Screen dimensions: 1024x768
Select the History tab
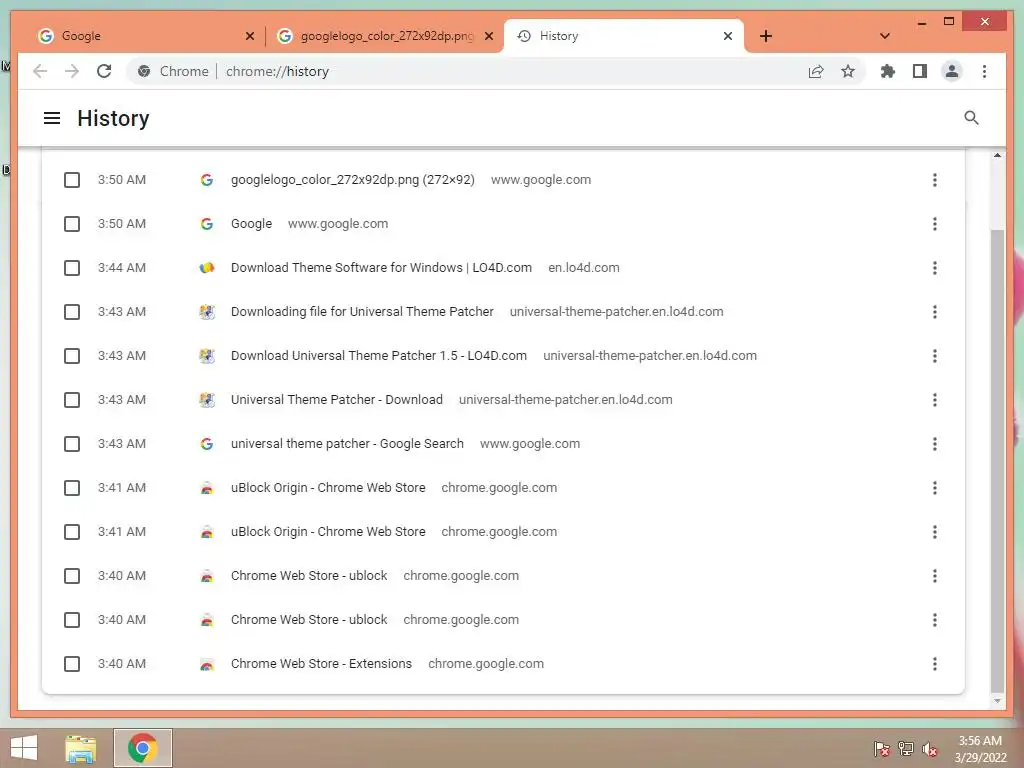[624, 36]
